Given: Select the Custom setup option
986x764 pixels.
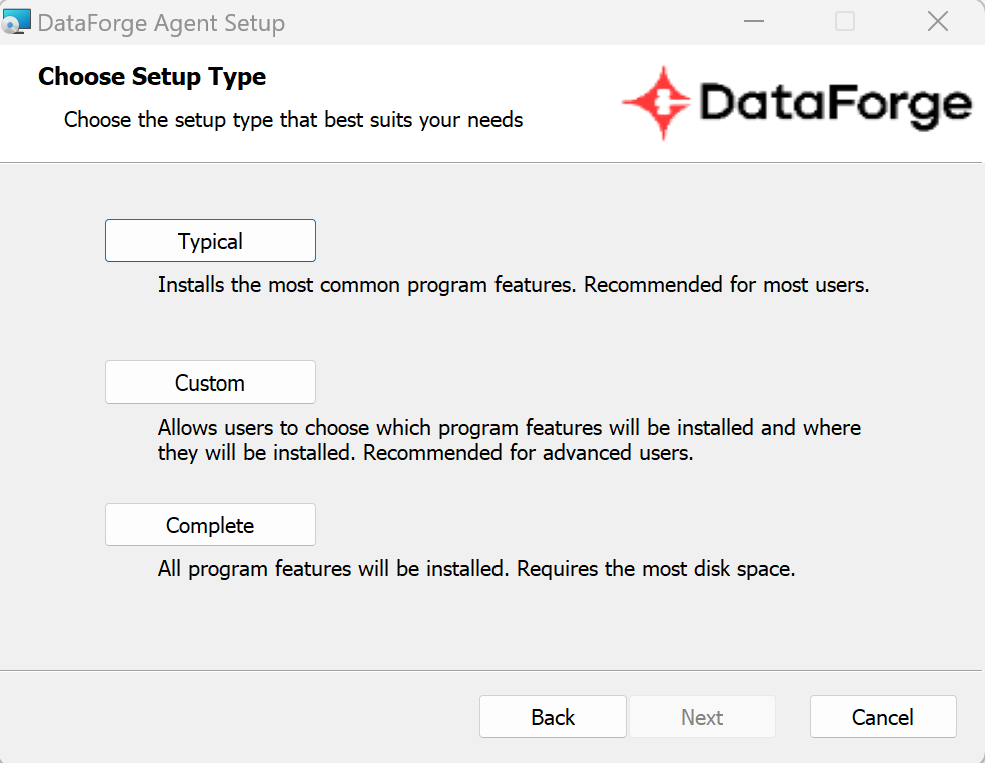Looking at the screenshot, I should [x=210, y=382].
